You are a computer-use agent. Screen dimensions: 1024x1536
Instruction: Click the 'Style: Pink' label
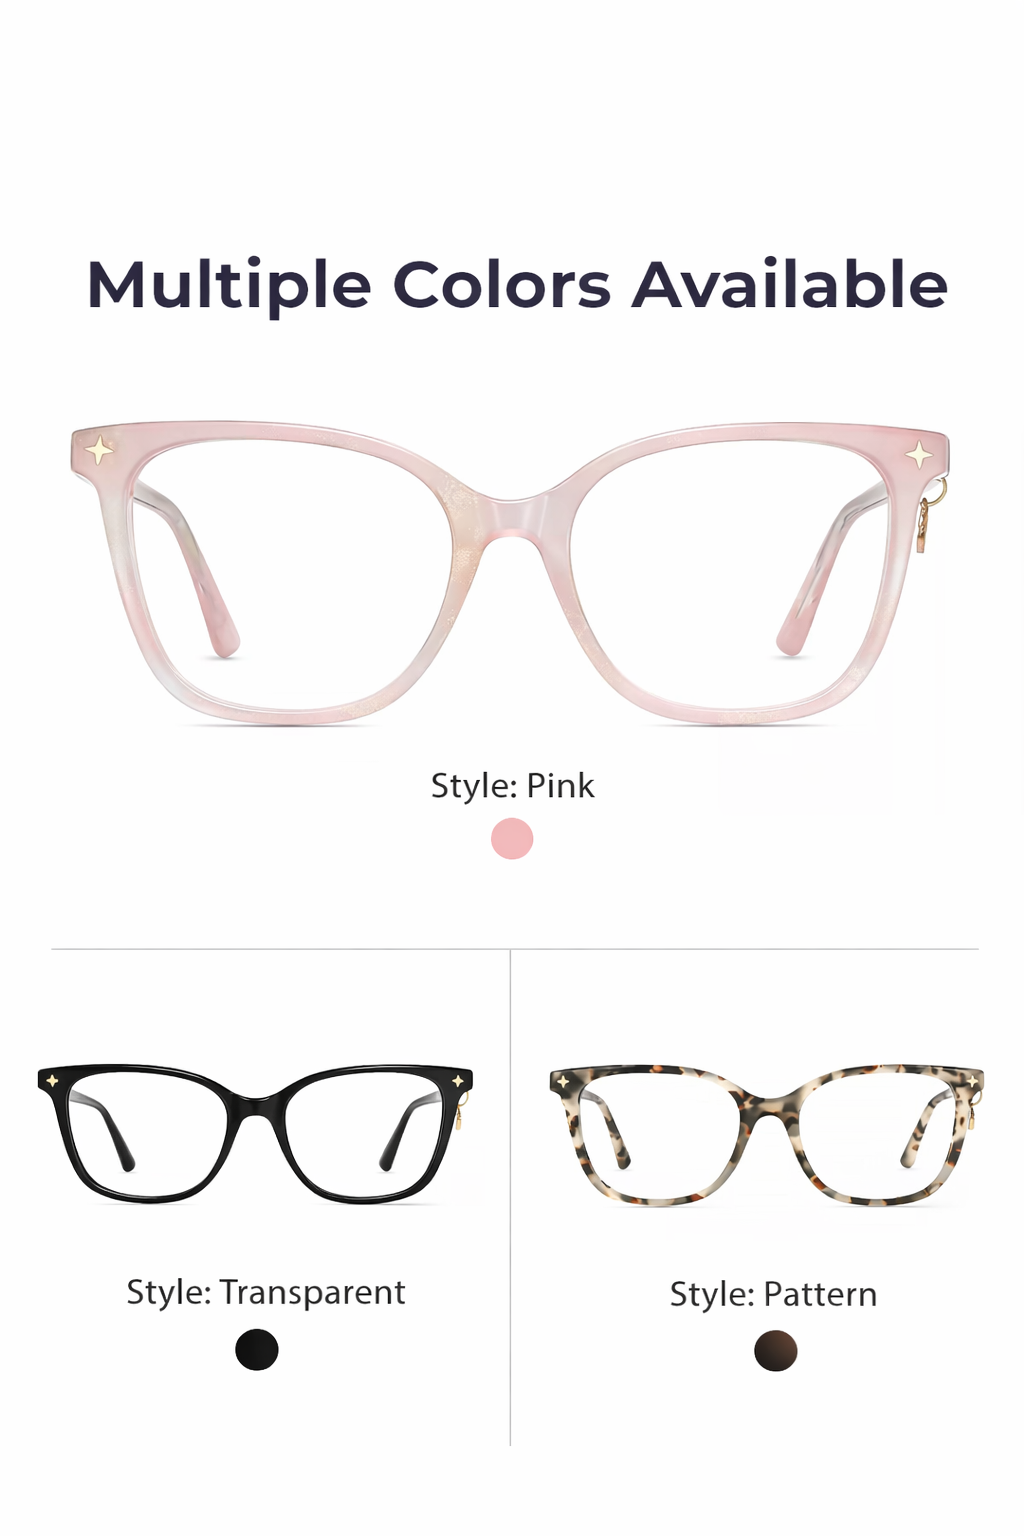[512, 786]
